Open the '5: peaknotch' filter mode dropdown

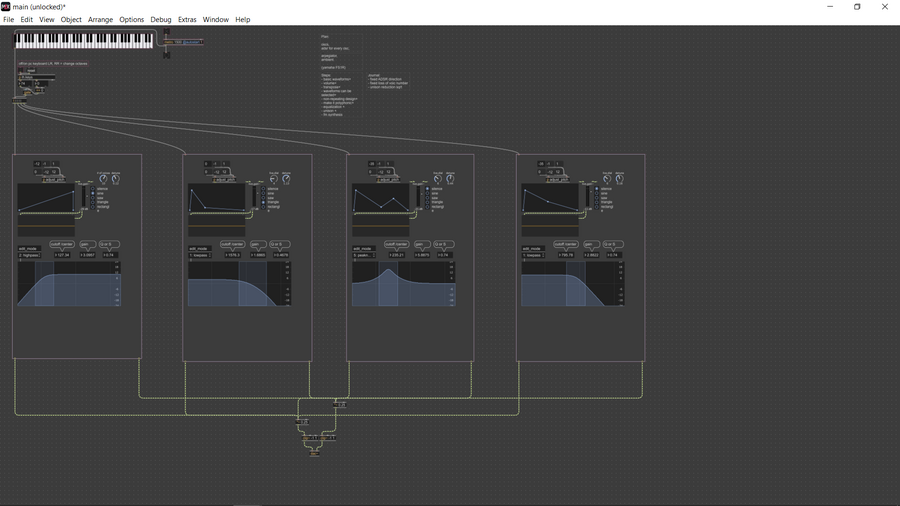(x=365, y=255)
